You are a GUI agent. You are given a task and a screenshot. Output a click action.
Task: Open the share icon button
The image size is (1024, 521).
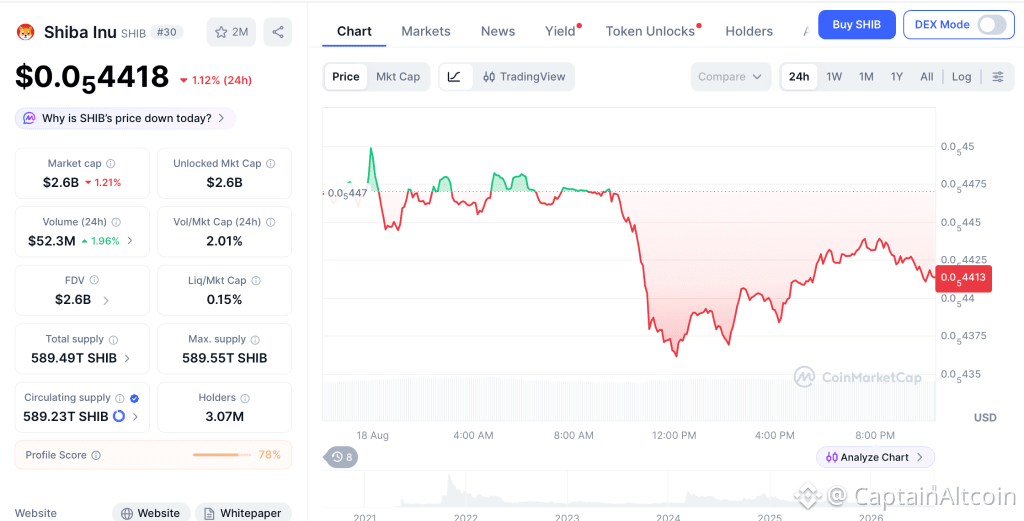pos(278,32)
